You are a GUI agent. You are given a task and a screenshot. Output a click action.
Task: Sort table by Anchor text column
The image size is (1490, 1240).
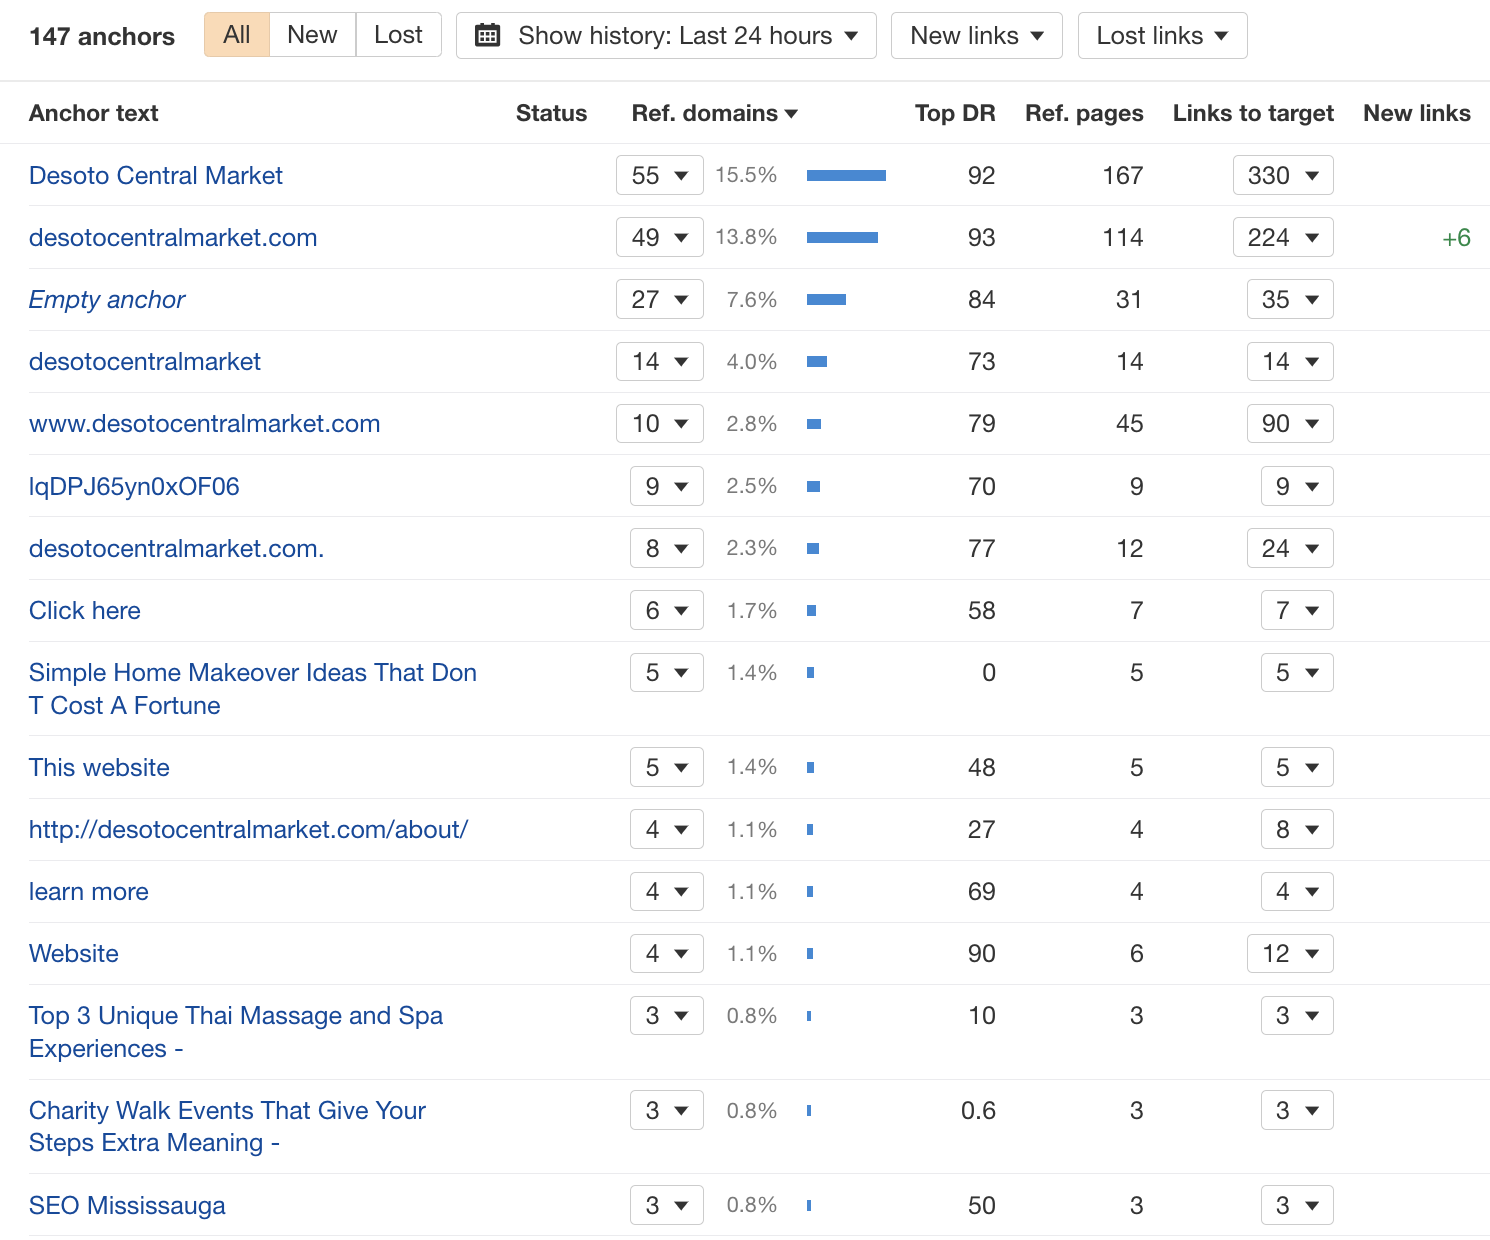pyautogui.click(x=94, y=113)
